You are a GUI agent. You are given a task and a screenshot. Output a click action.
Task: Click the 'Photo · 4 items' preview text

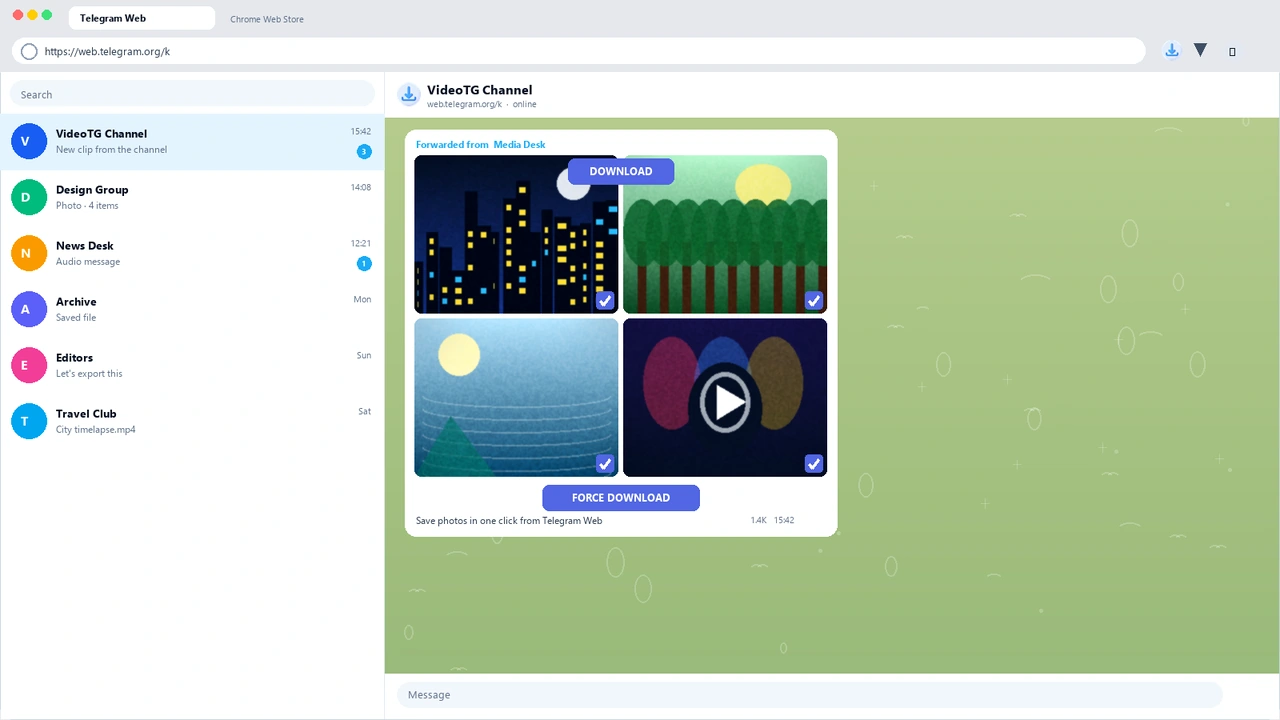(x=87, y=206)
